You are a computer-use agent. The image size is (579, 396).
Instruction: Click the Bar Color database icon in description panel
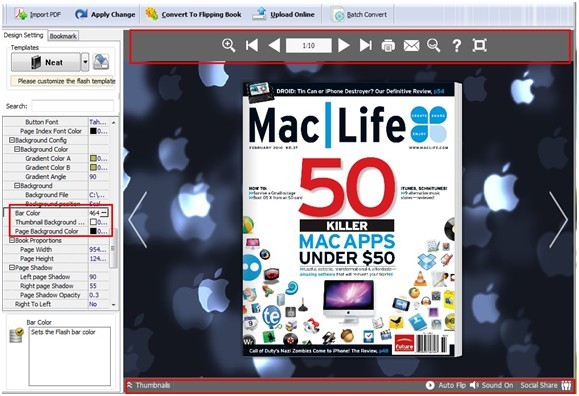[x=16, y=334]
